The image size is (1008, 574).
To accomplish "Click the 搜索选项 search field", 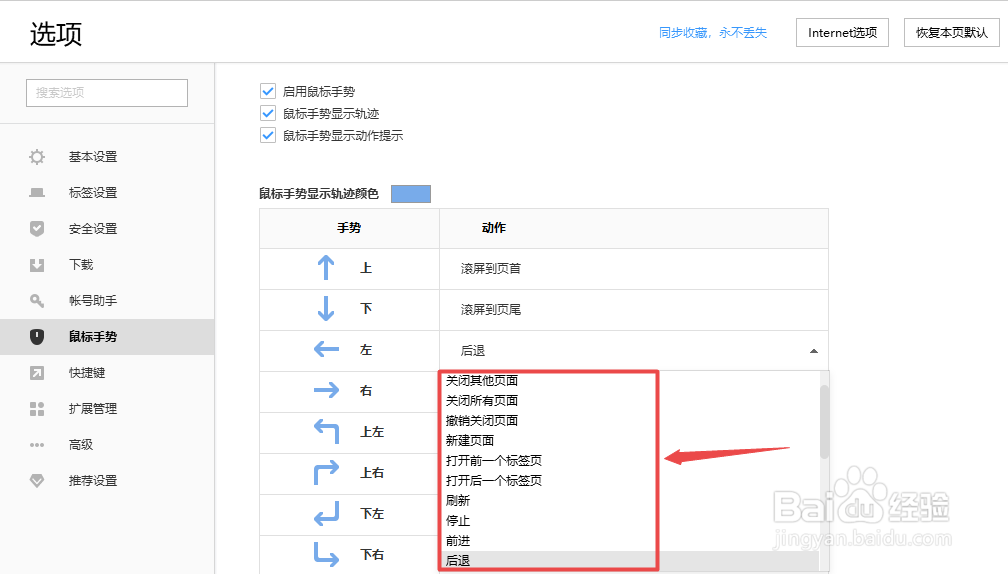I will point(107,93).
